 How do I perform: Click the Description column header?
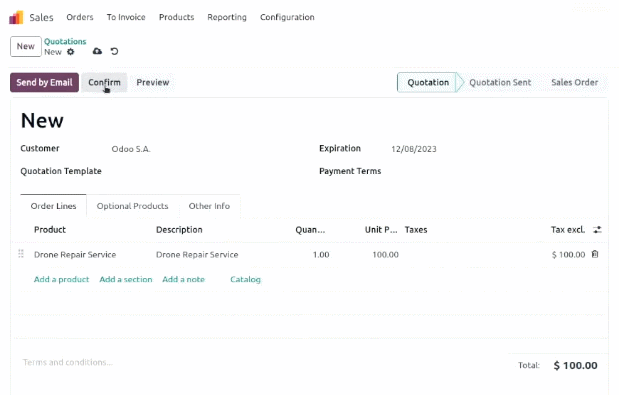point(179,230)
